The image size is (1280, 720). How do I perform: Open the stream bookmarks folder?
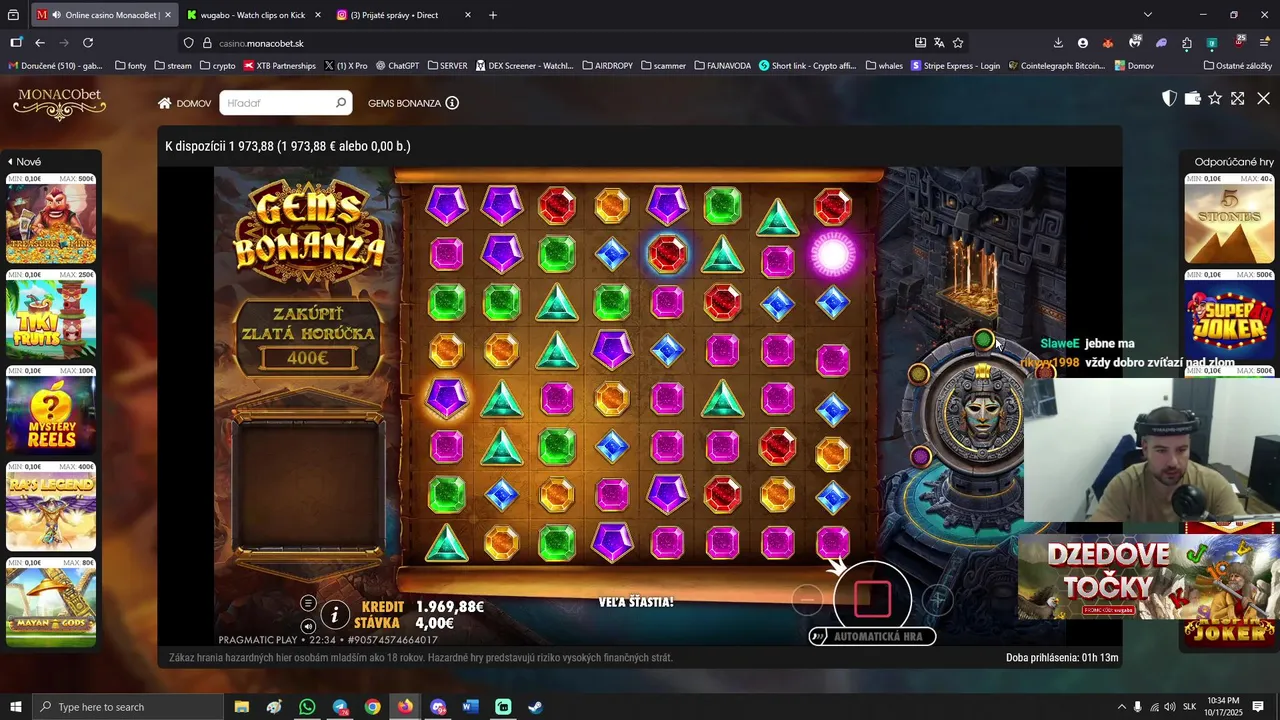pos(173,66)
